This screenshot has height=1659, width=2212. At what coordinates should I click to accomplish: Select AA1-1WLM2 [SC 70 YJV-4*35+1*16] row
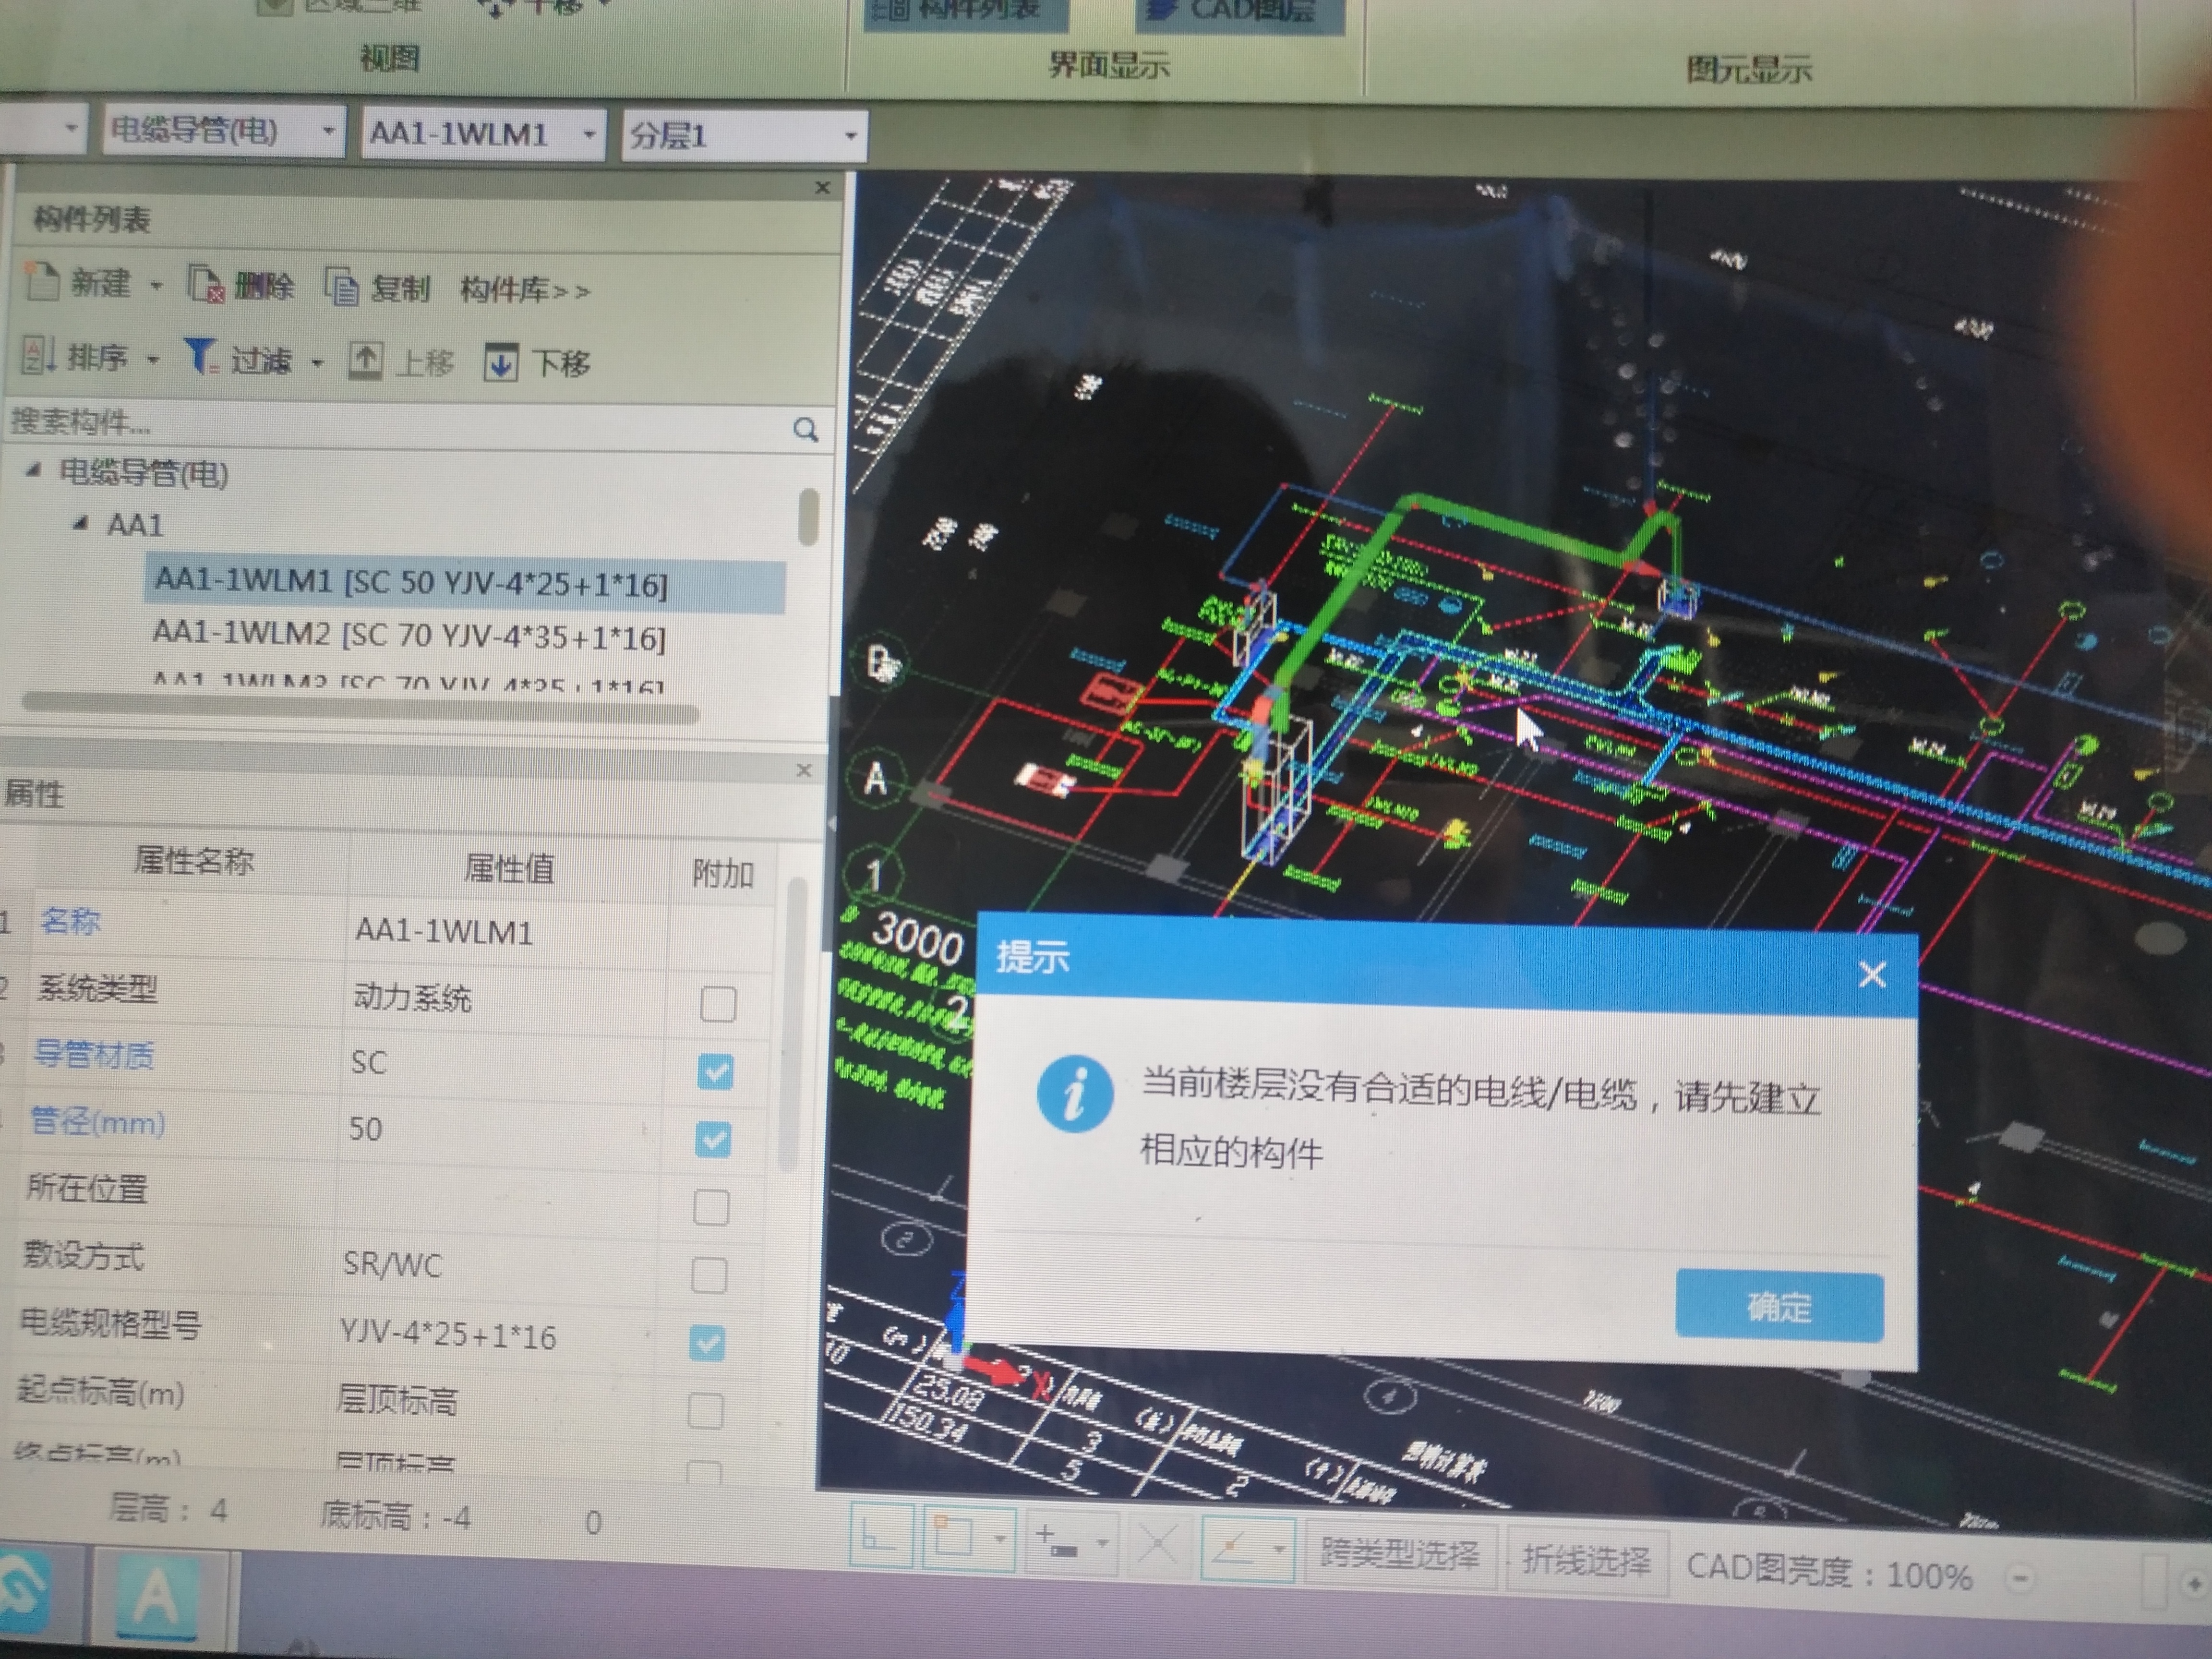click(x=409, y=636)
